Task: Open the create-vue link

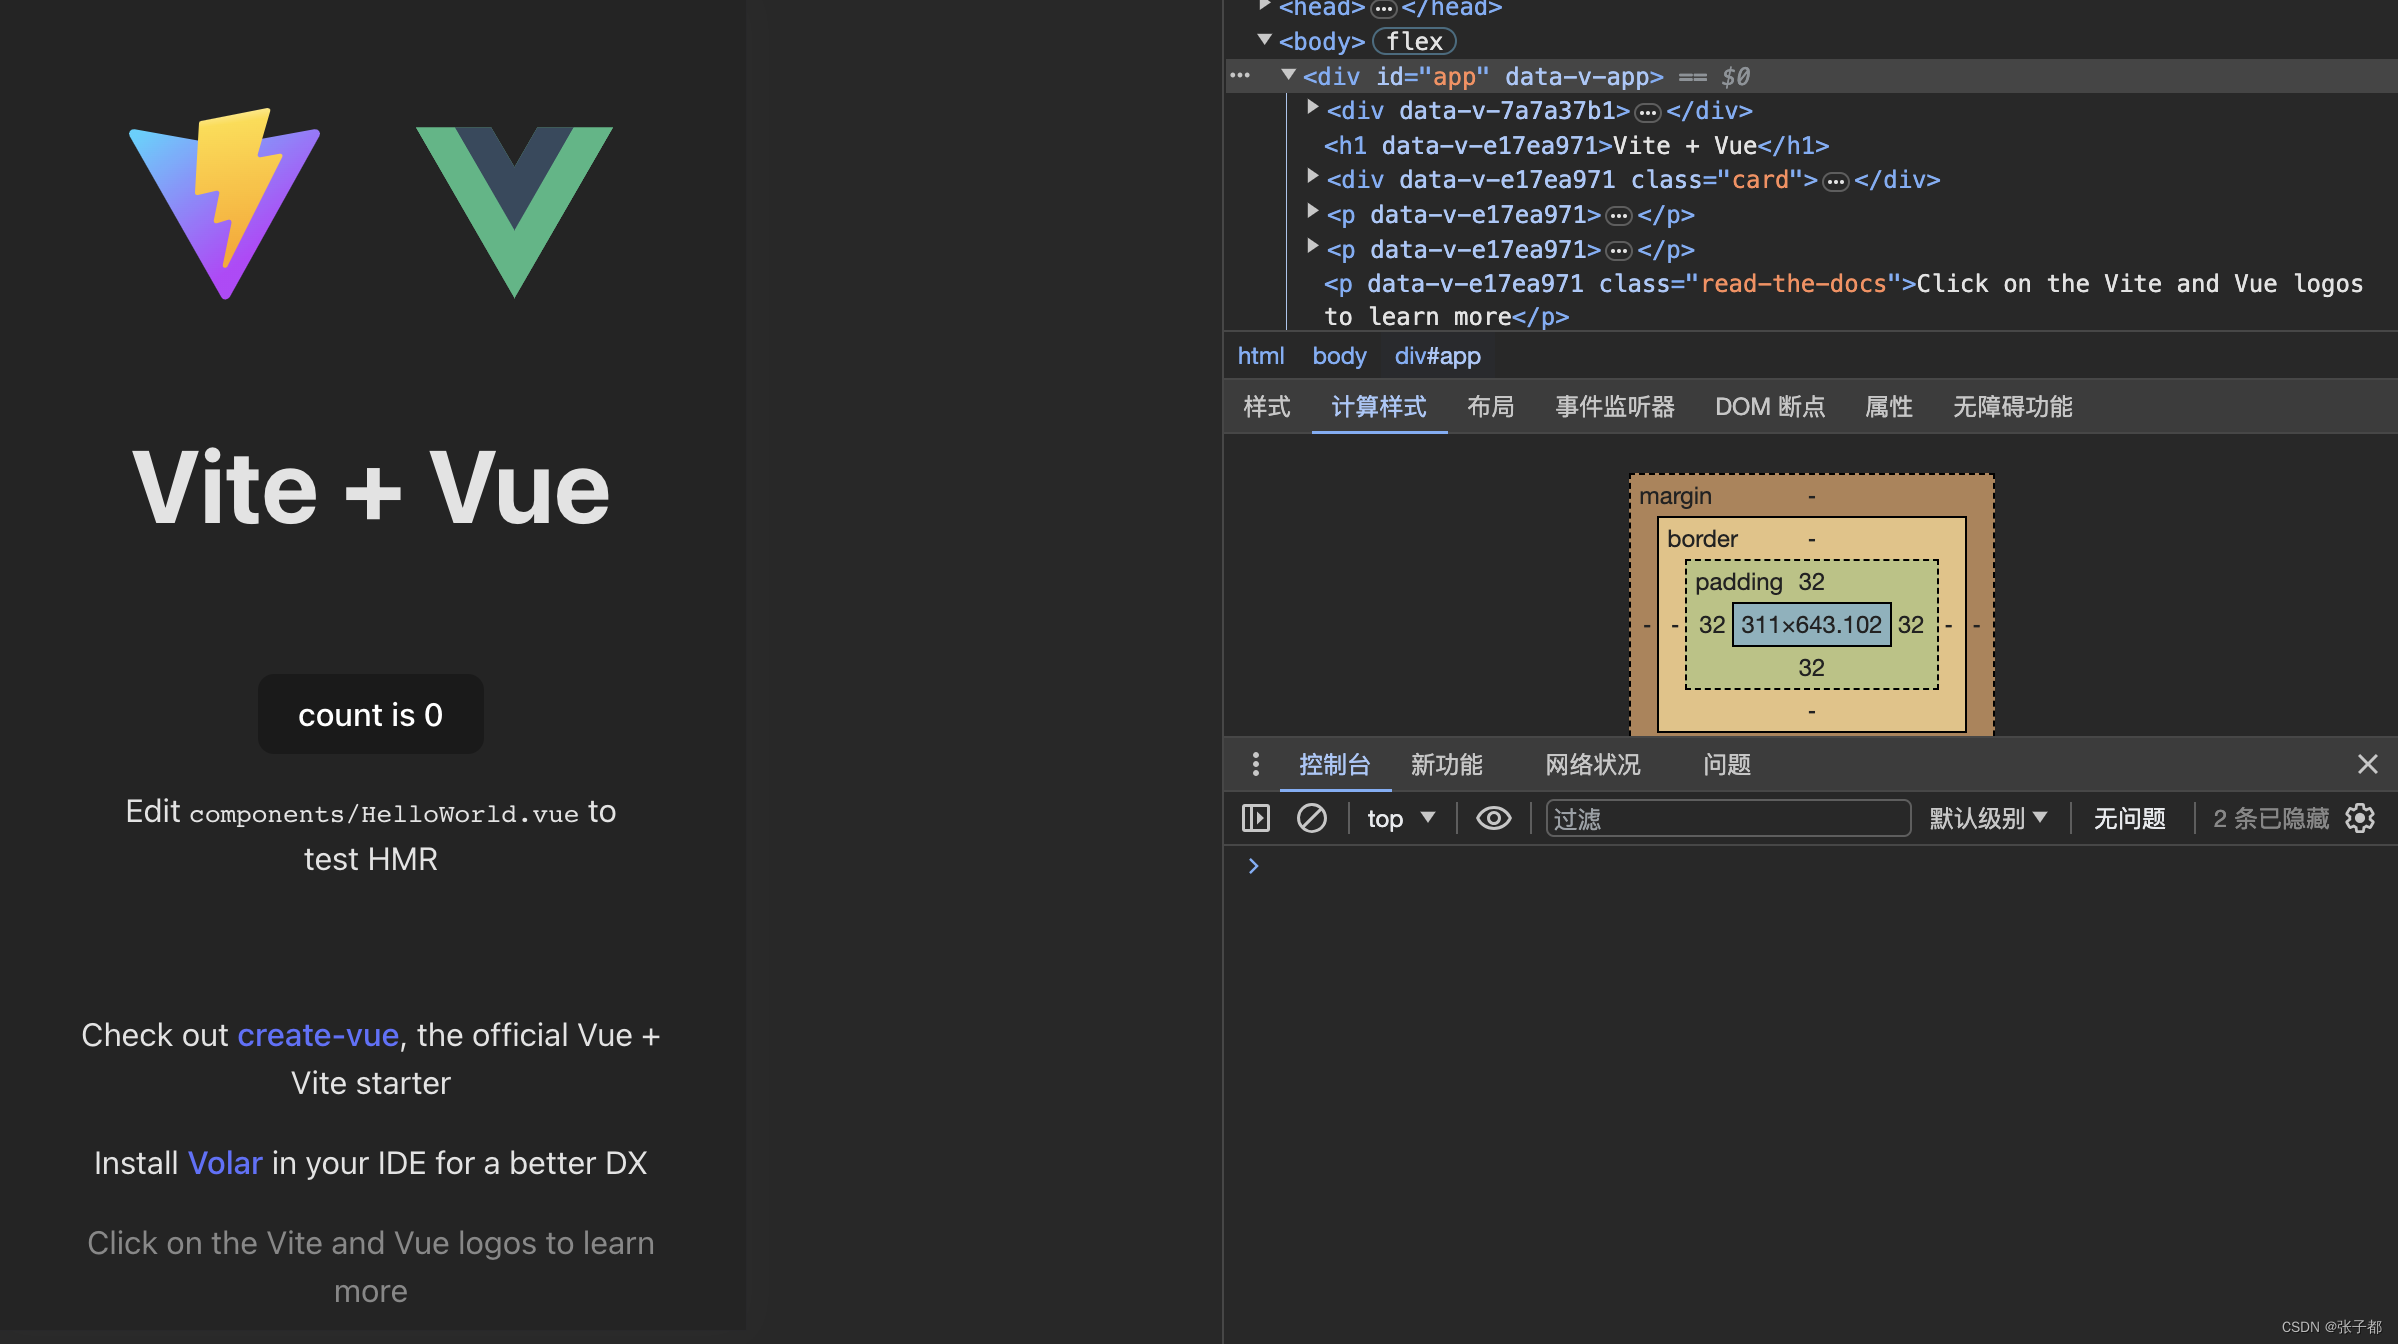Action: [x=318, y=1035]
